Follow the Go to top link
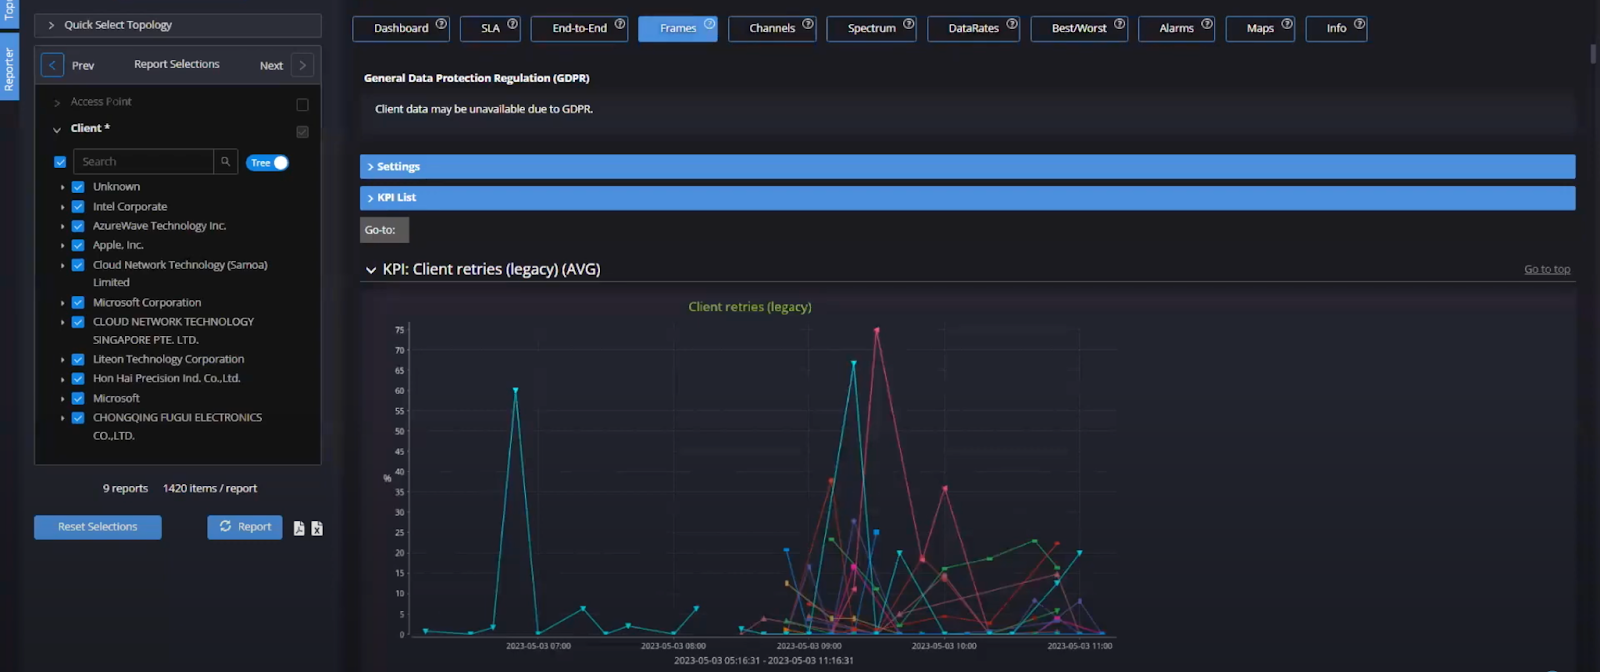This screenshot has height=672, width=1600. point(1546,269)
